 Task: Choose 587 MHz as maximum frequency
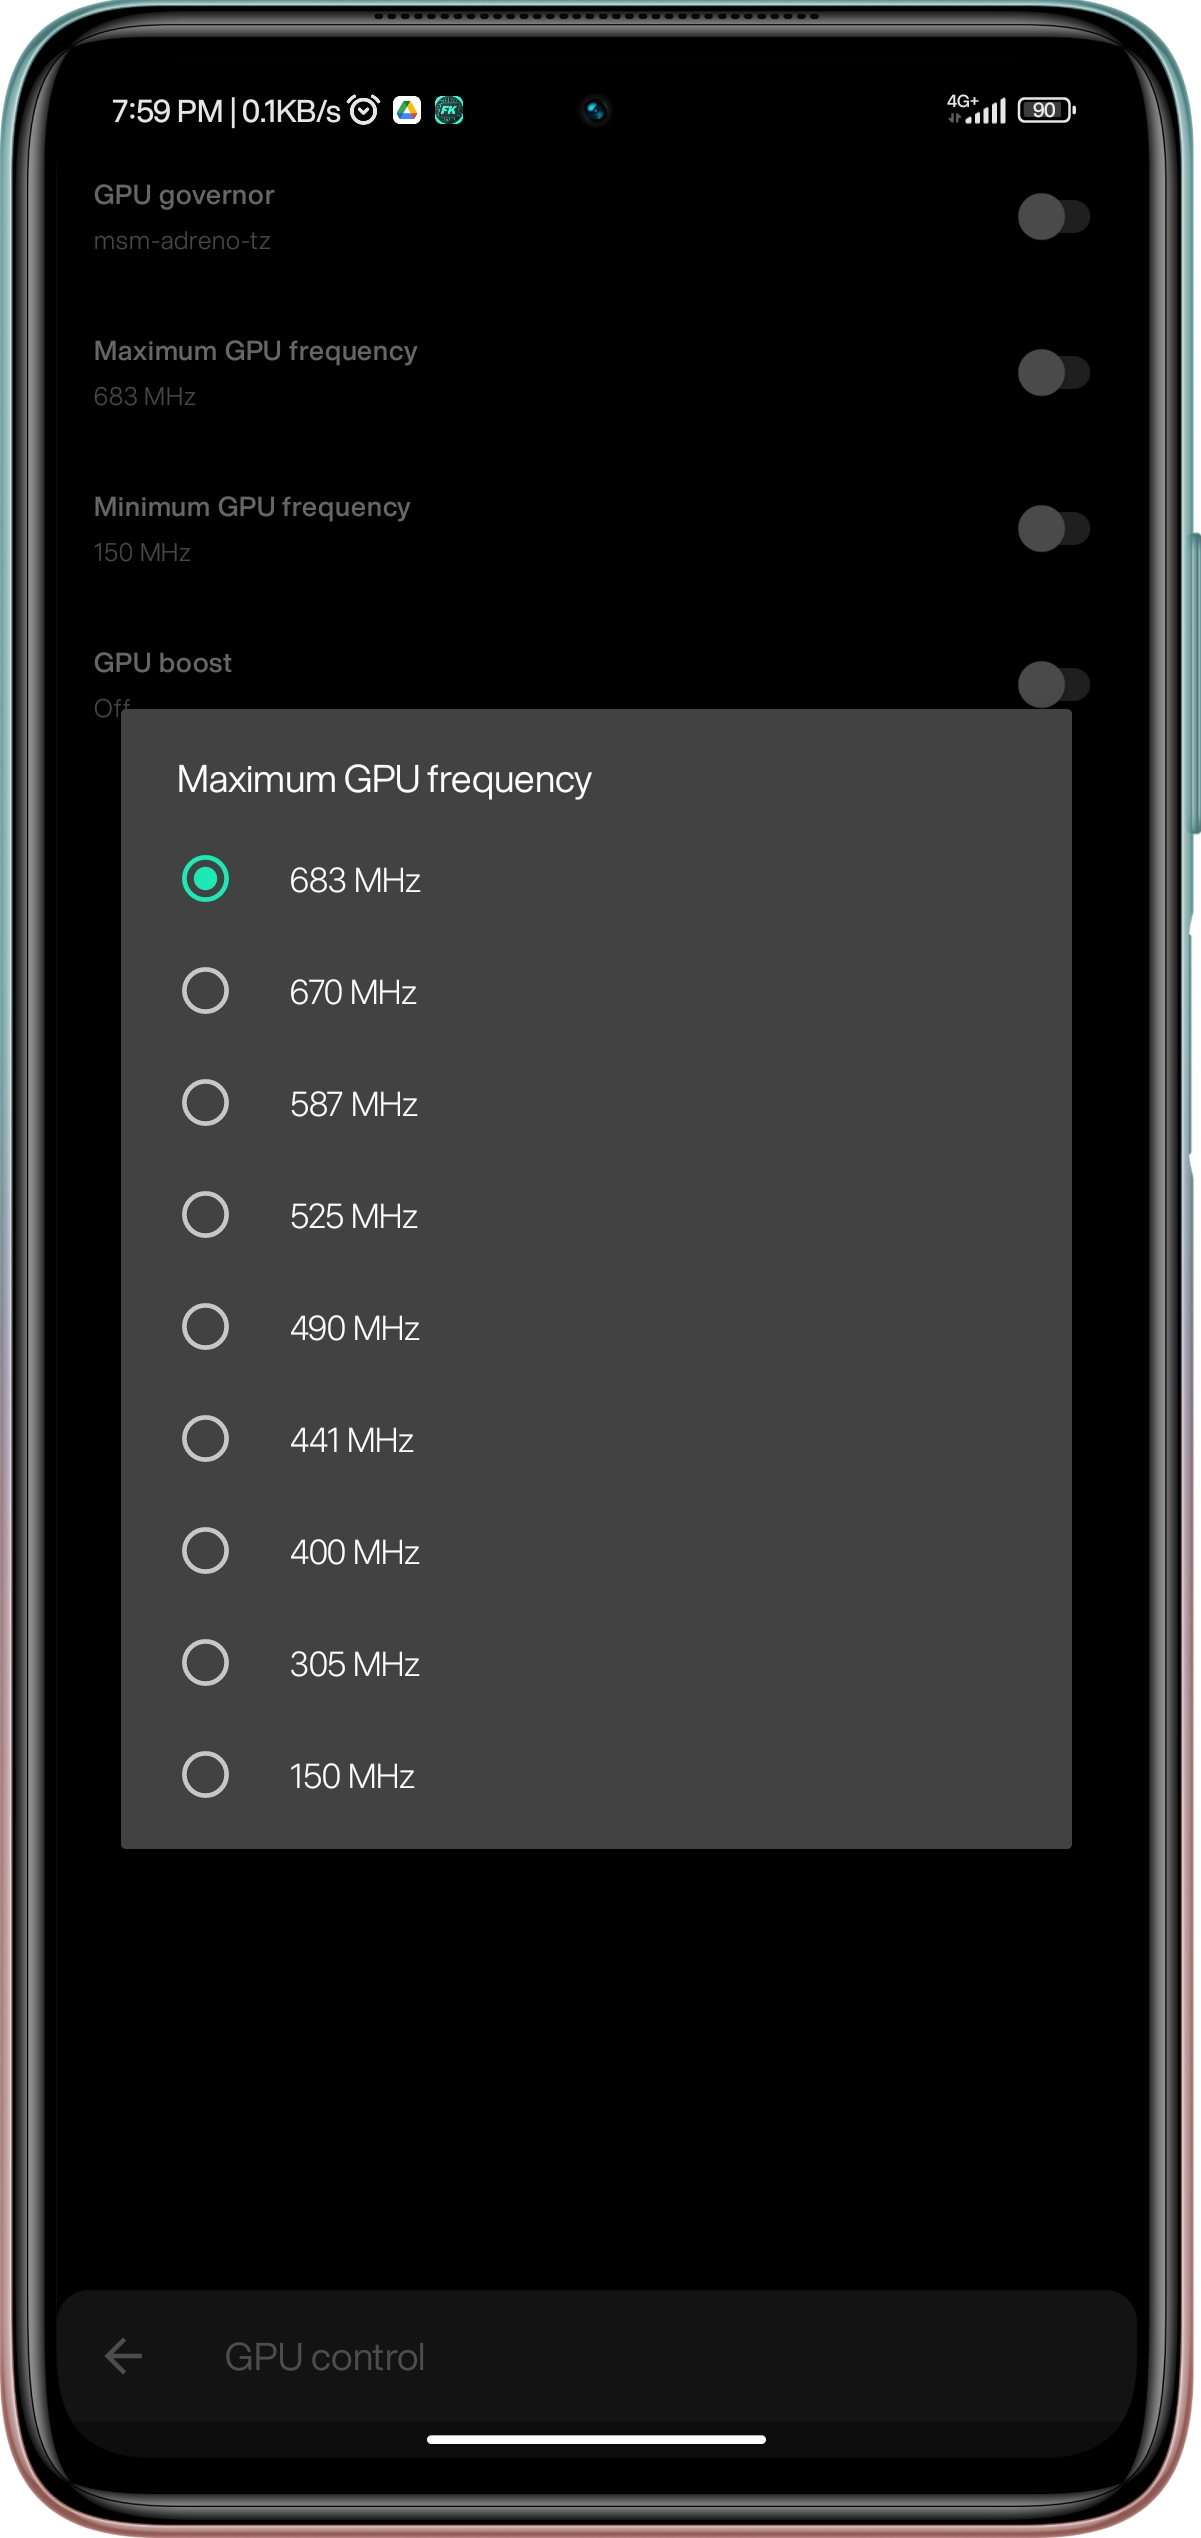pyautogui.click(x=596, y=1103)
